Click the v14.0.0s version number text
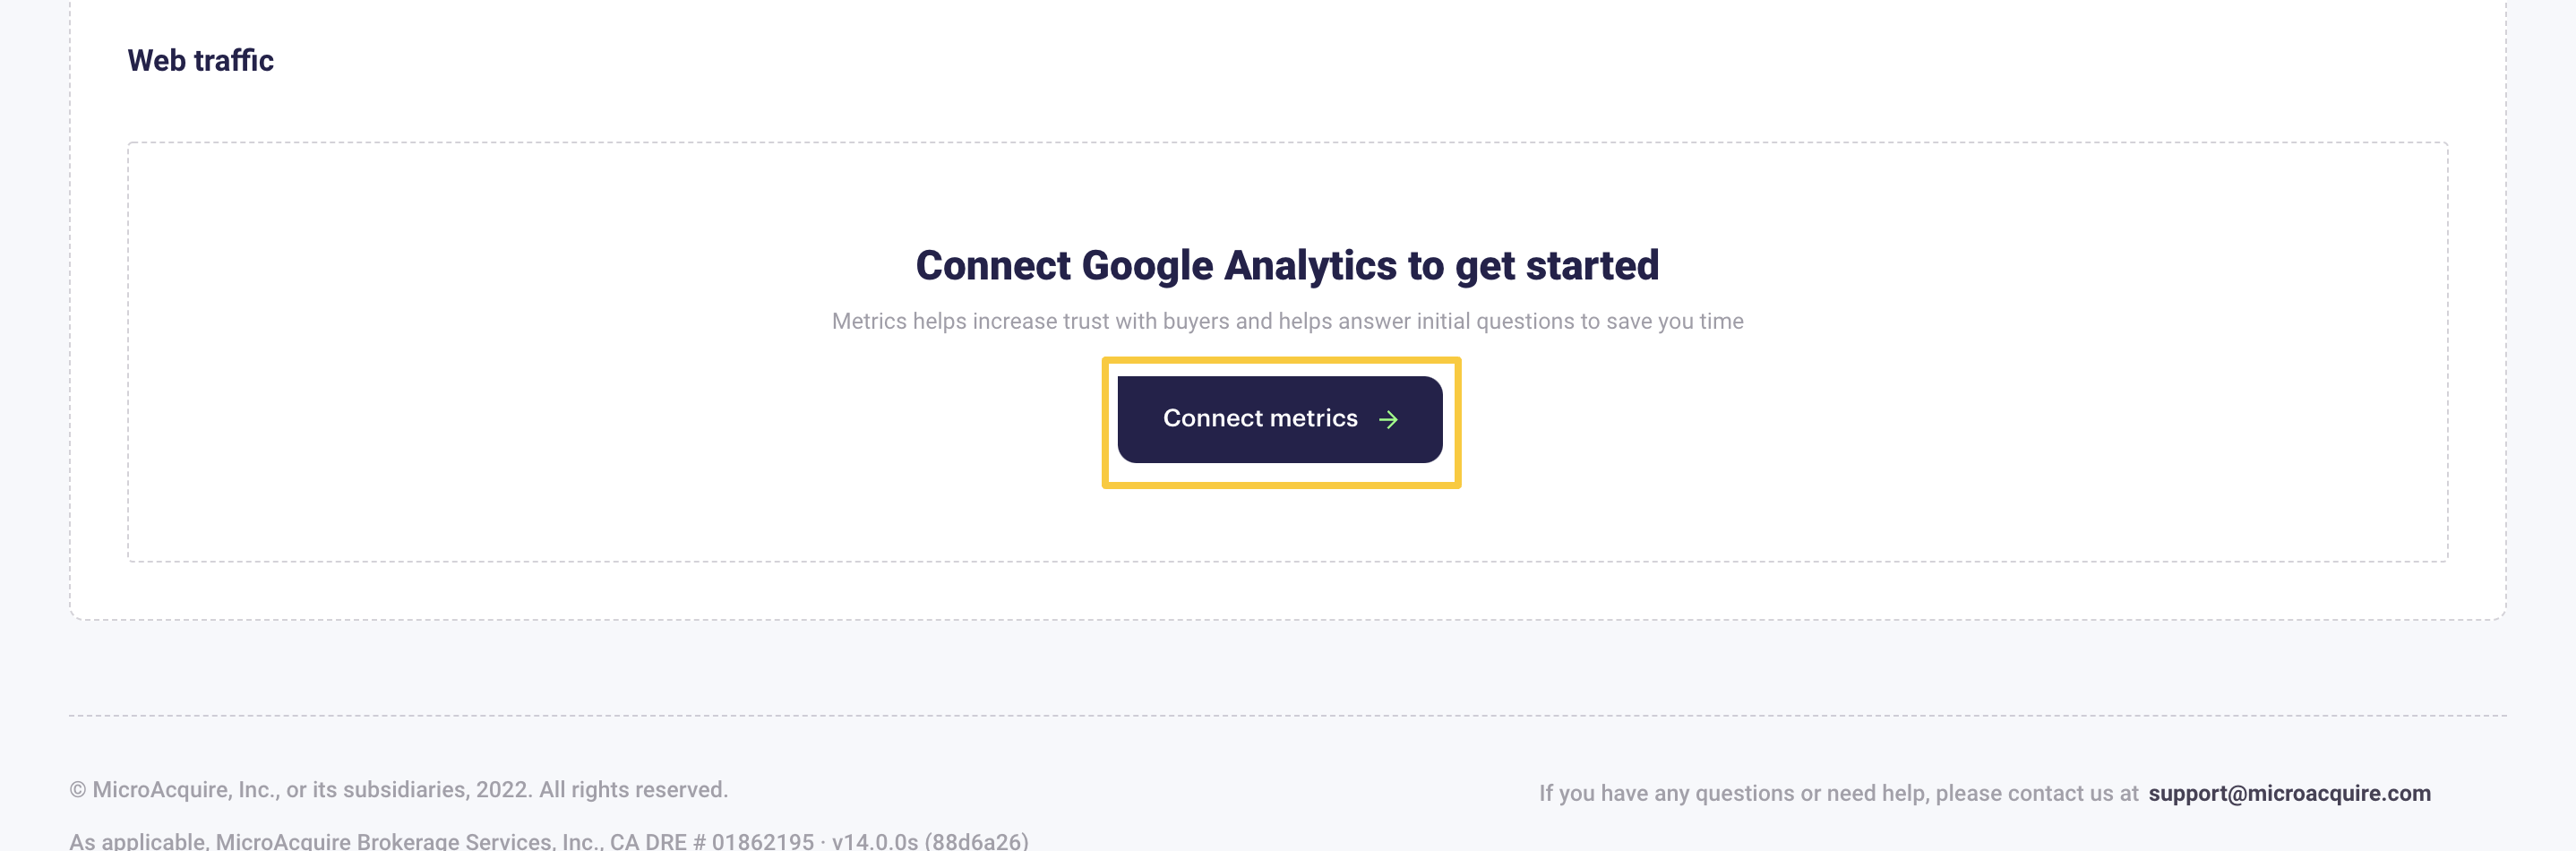The width and height of the screenshot is (2576, 851). pyautogui.click(x=875, y=841)
